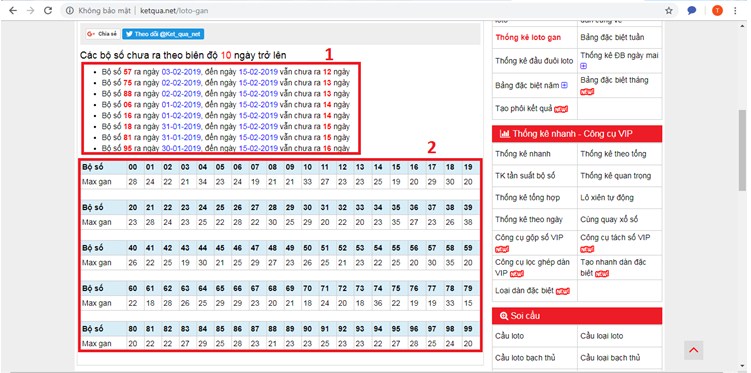Click the browser forward arrow

(x=31, y=11)
